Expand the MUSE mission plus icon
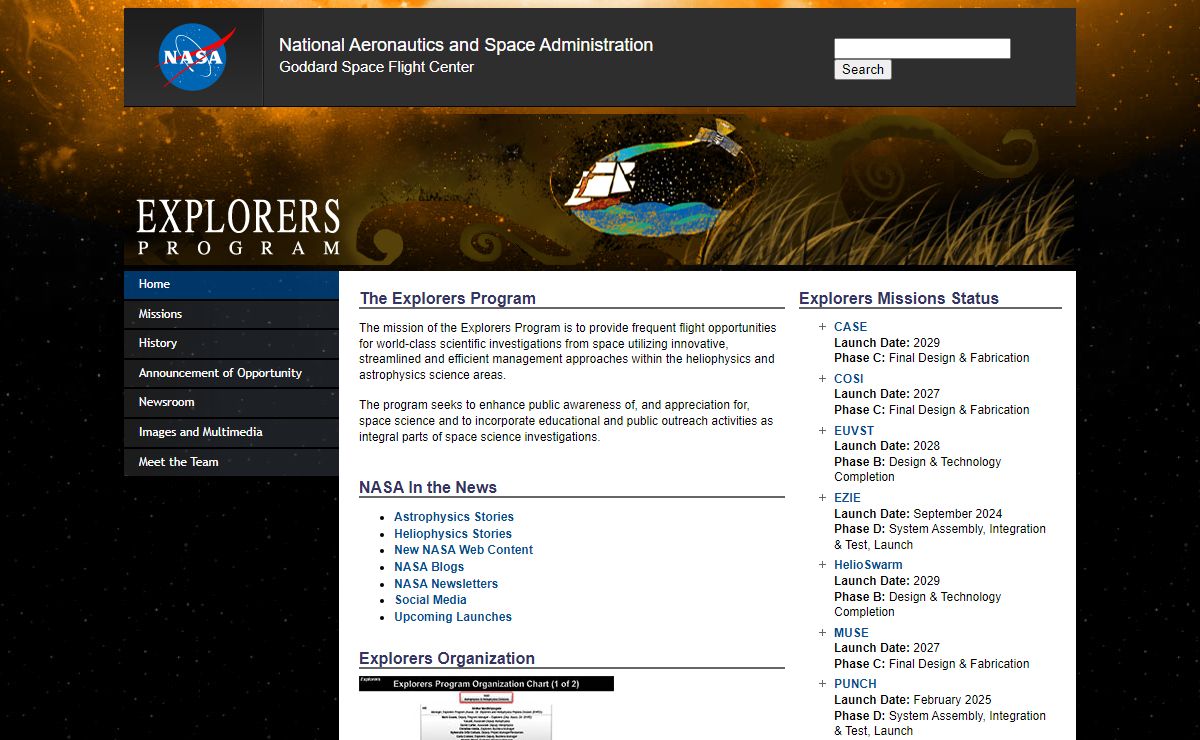This screenshot has height=740, width=1200. tap(822, 633)
